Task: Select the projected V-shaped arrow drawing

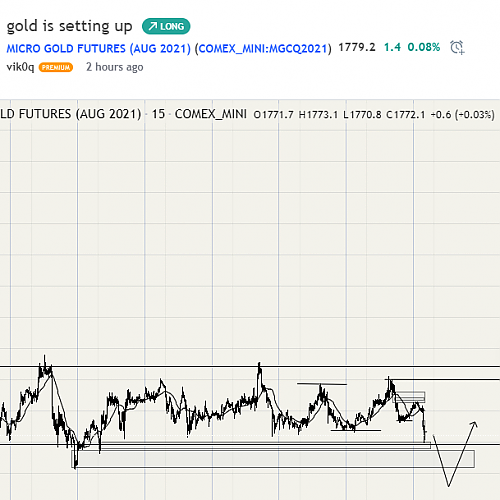Action: click(x=455, y=454)
